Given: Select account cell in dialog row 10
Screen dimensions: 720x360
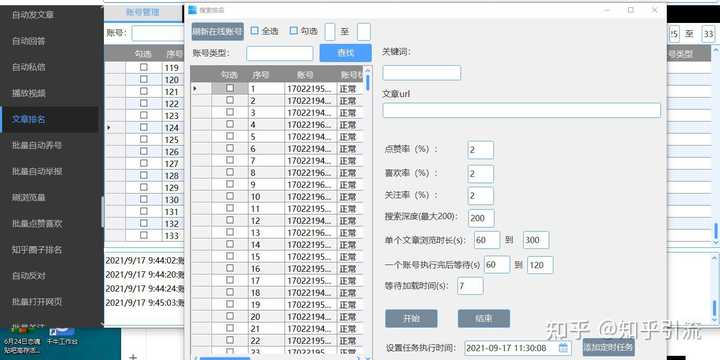Looking at the screenshot, I should (x=310, y=197).
